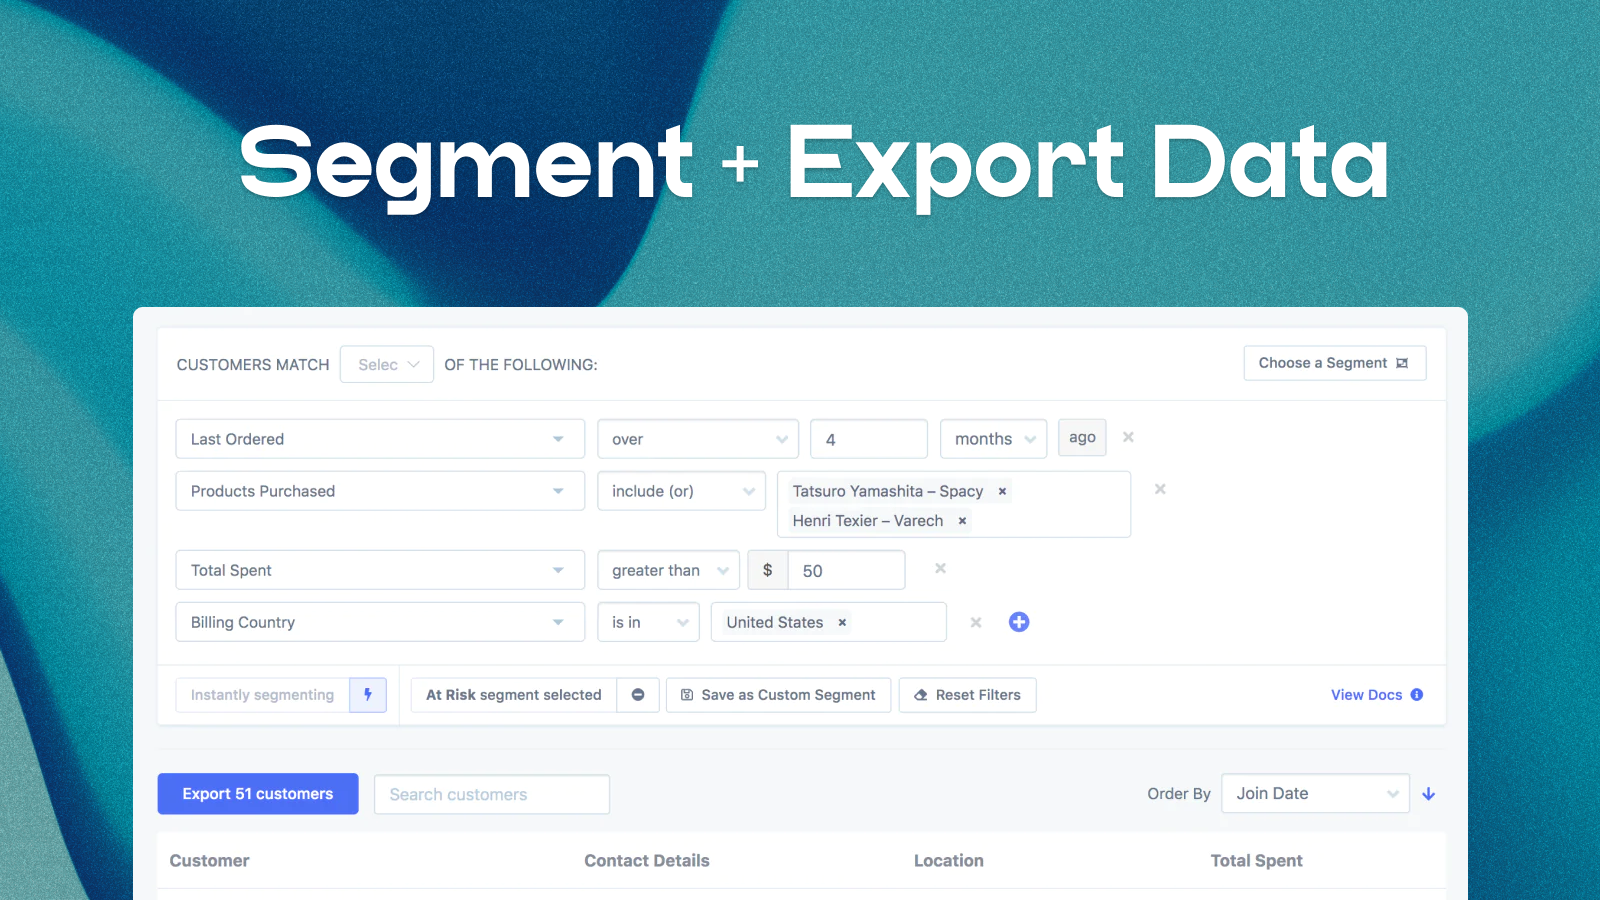
Task: Open the Order By dropdown showing Join Date
Action: [1315, 793]
